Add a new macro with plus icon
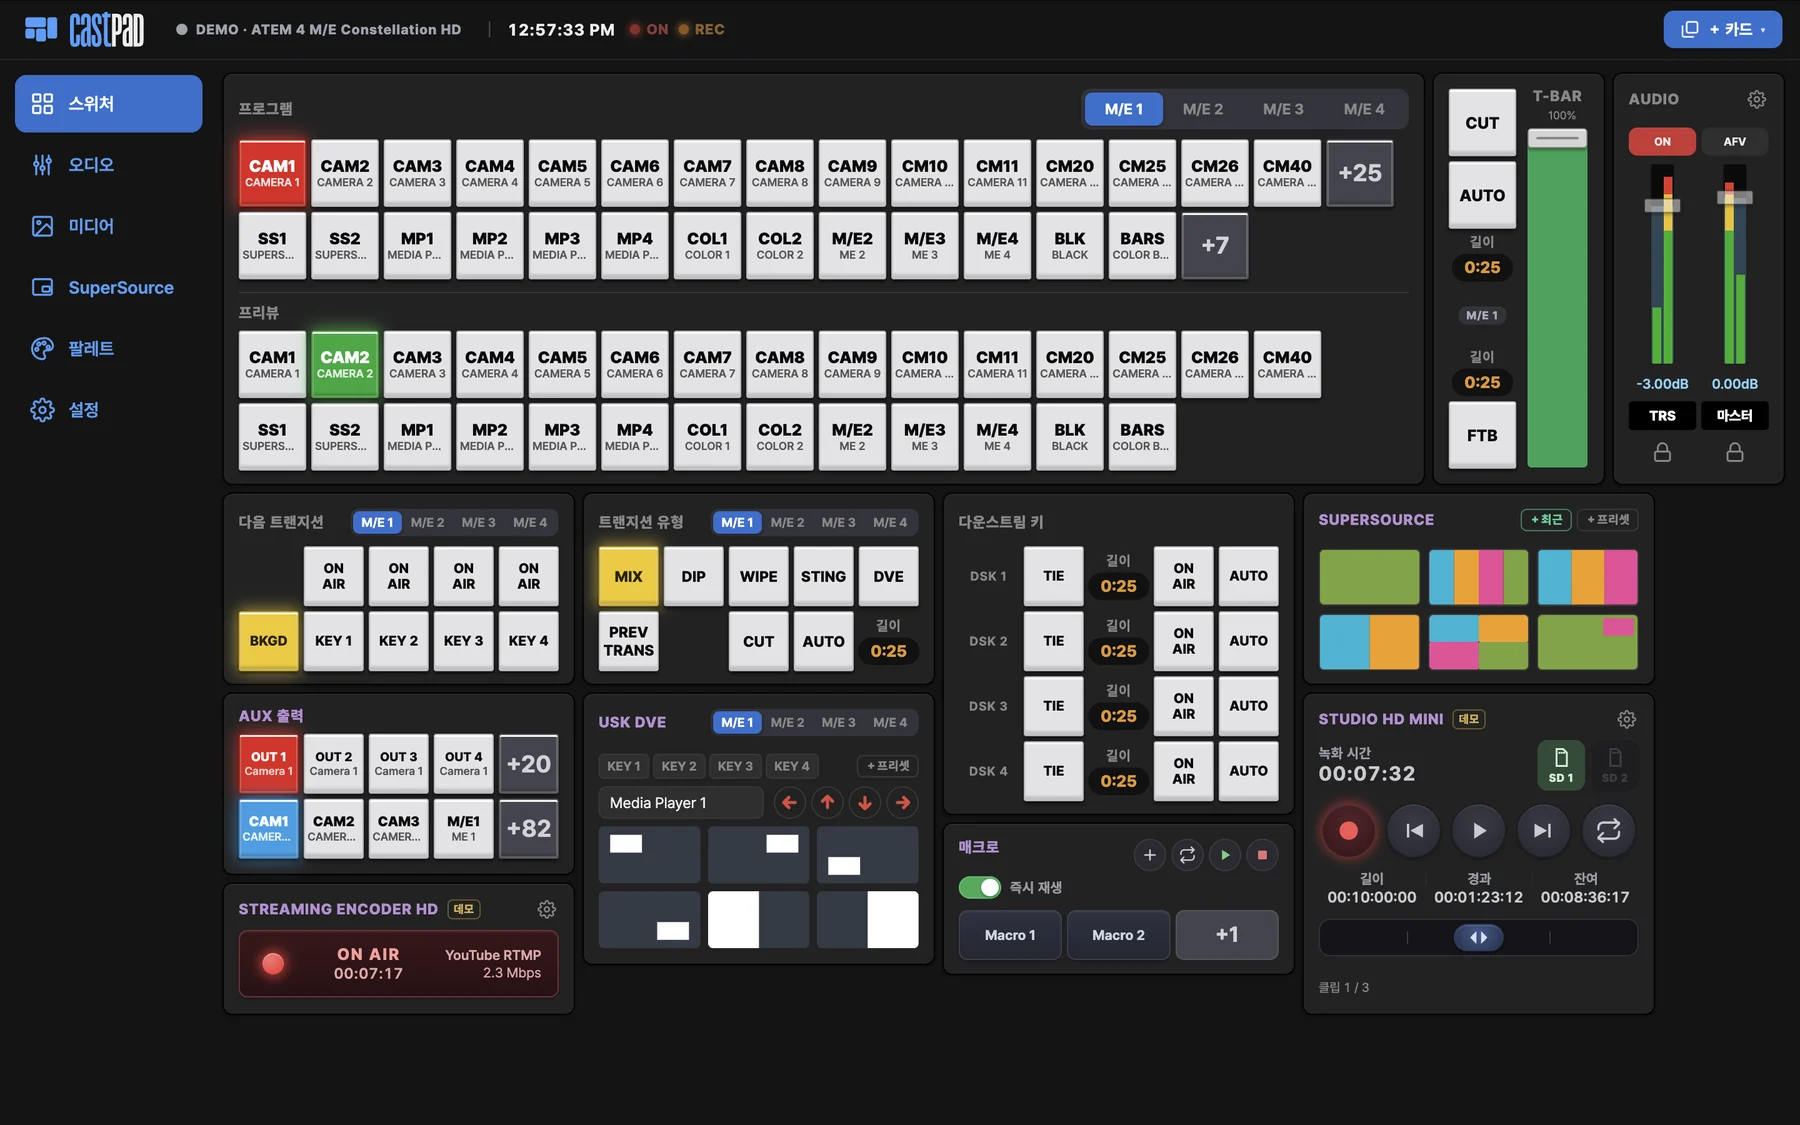This screenshot has height=1125, width=1800. [x=1149, y=855]
